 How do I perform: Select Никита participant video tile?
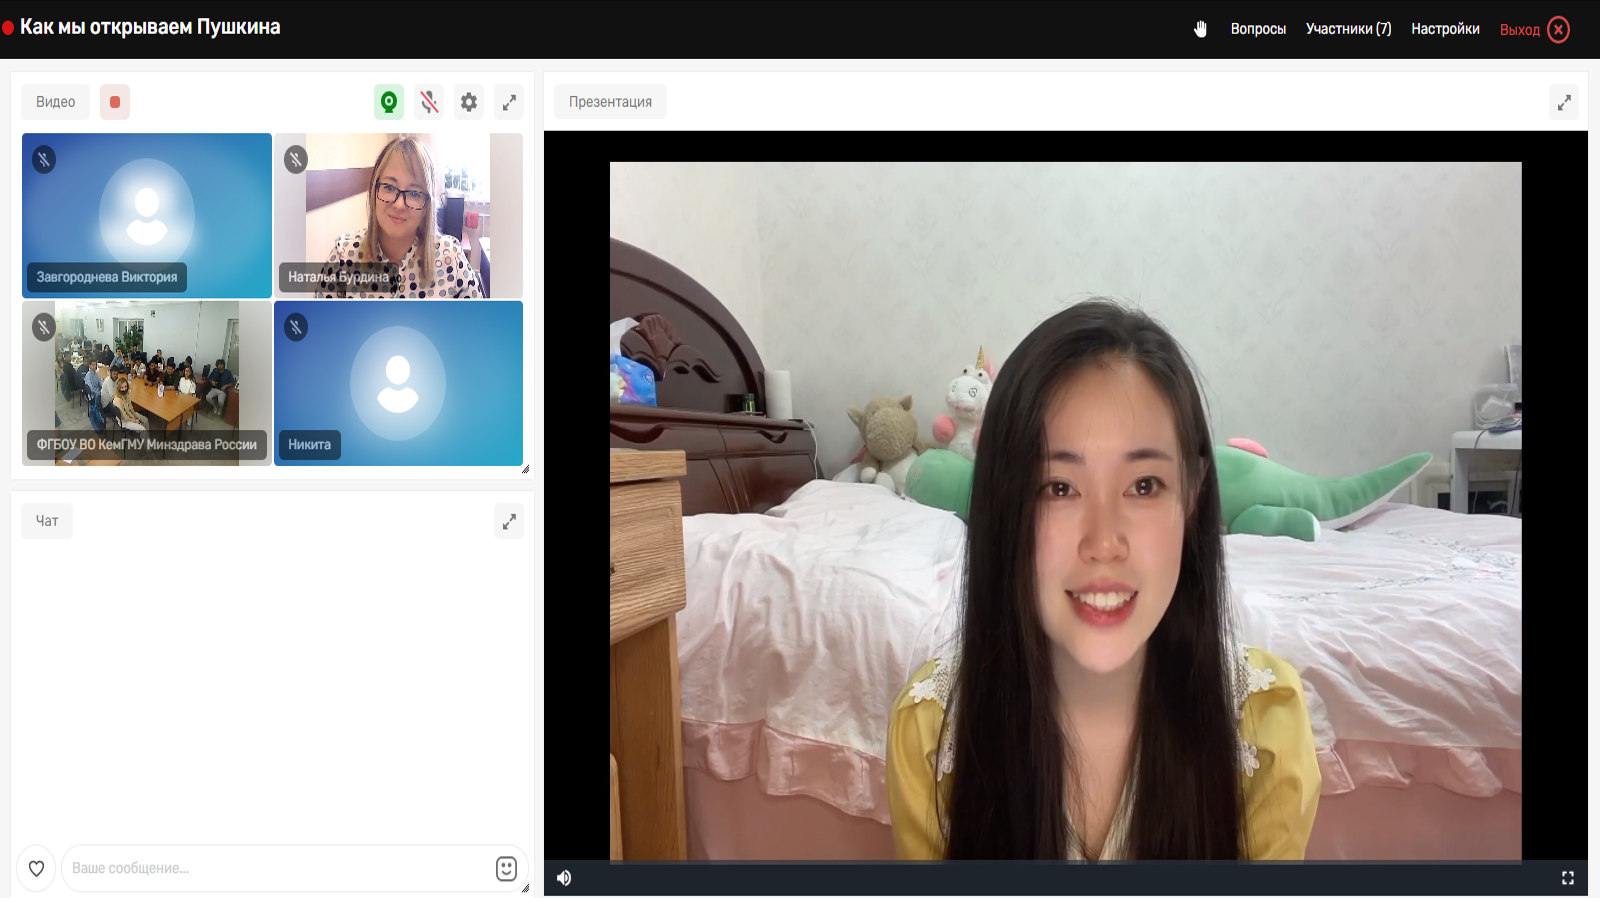pos(398,383)
